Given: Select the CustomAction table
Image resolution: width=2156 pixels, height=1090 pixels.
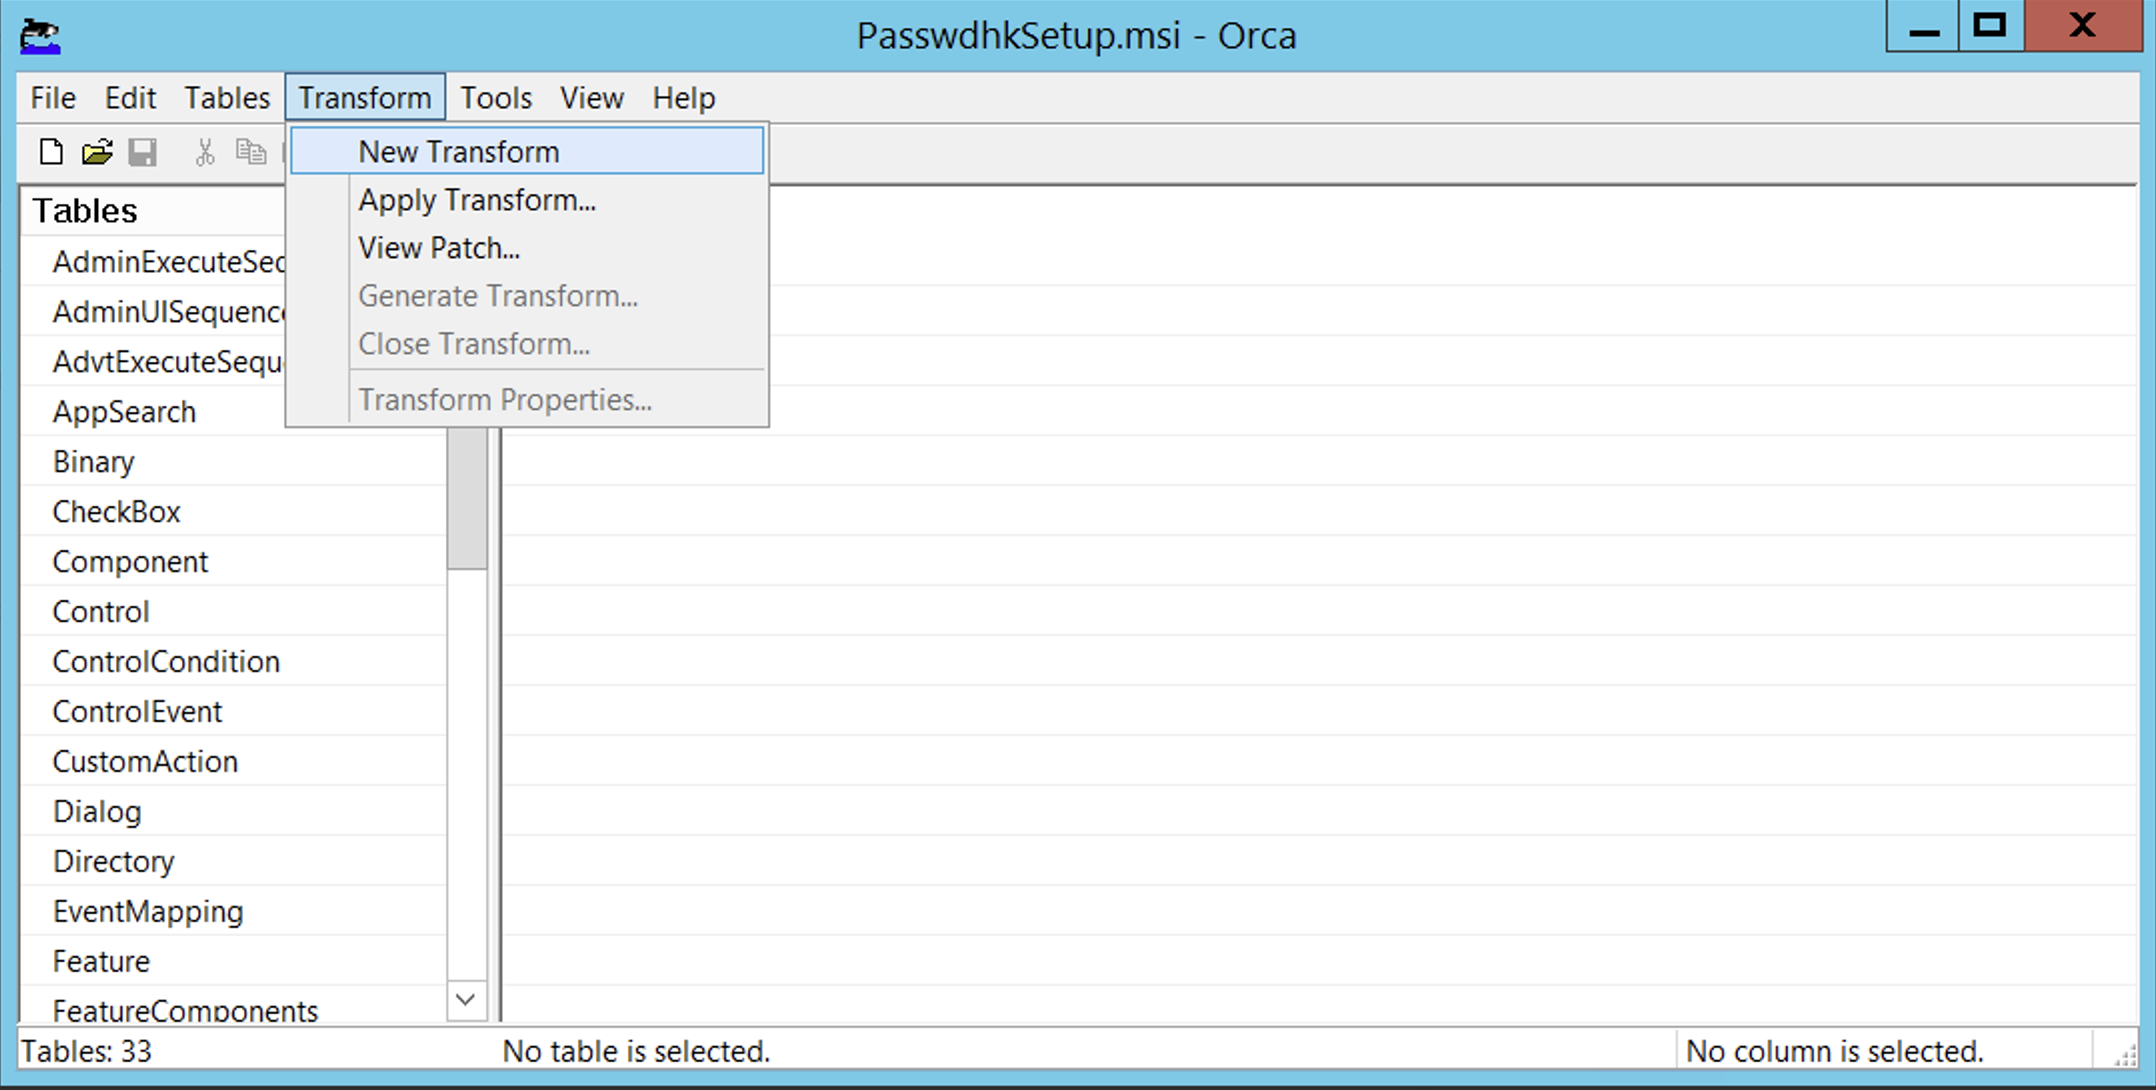Looking at the screenshot, I should [145, 762].
